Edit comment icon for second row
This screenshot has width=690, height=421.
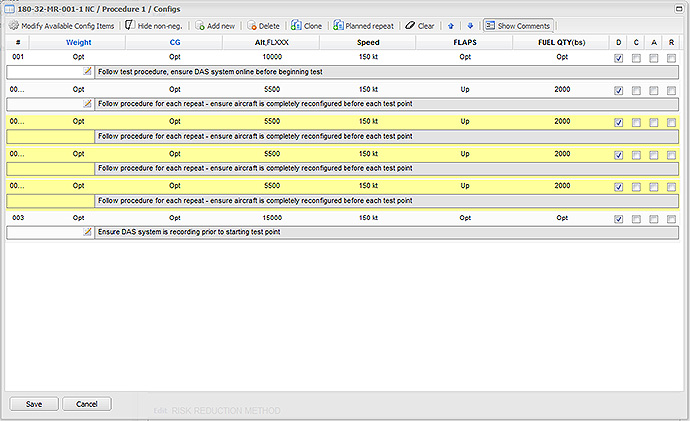(88, 104)
